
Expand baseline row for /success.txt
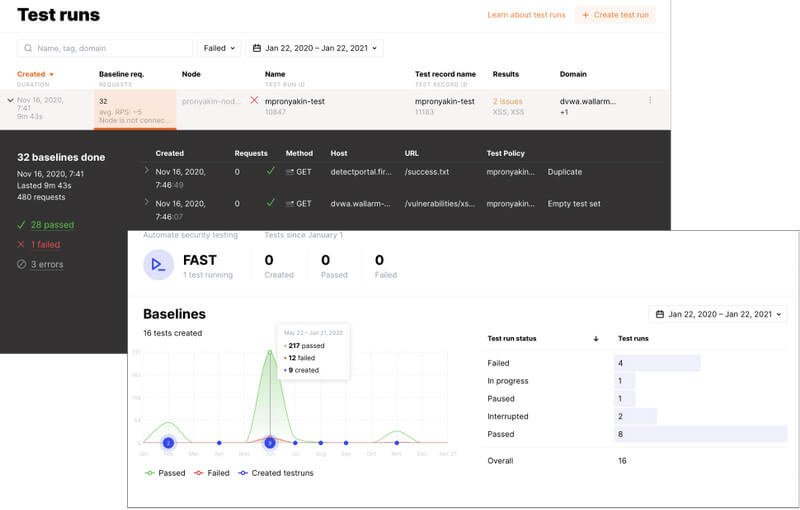pos(146,170)
